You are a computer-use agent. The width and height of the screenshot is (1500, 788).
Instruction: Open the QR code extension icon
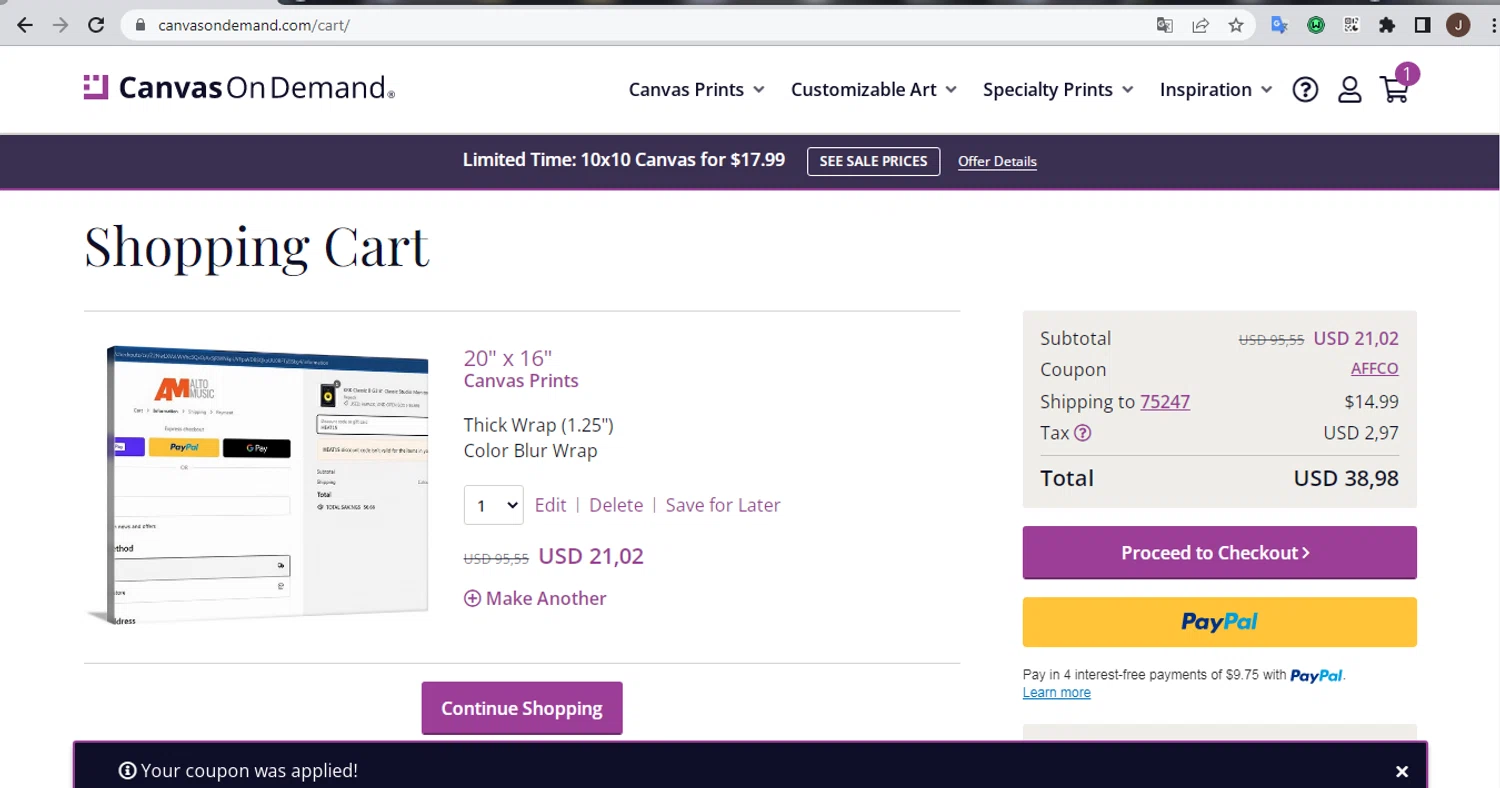[1351, 25]
